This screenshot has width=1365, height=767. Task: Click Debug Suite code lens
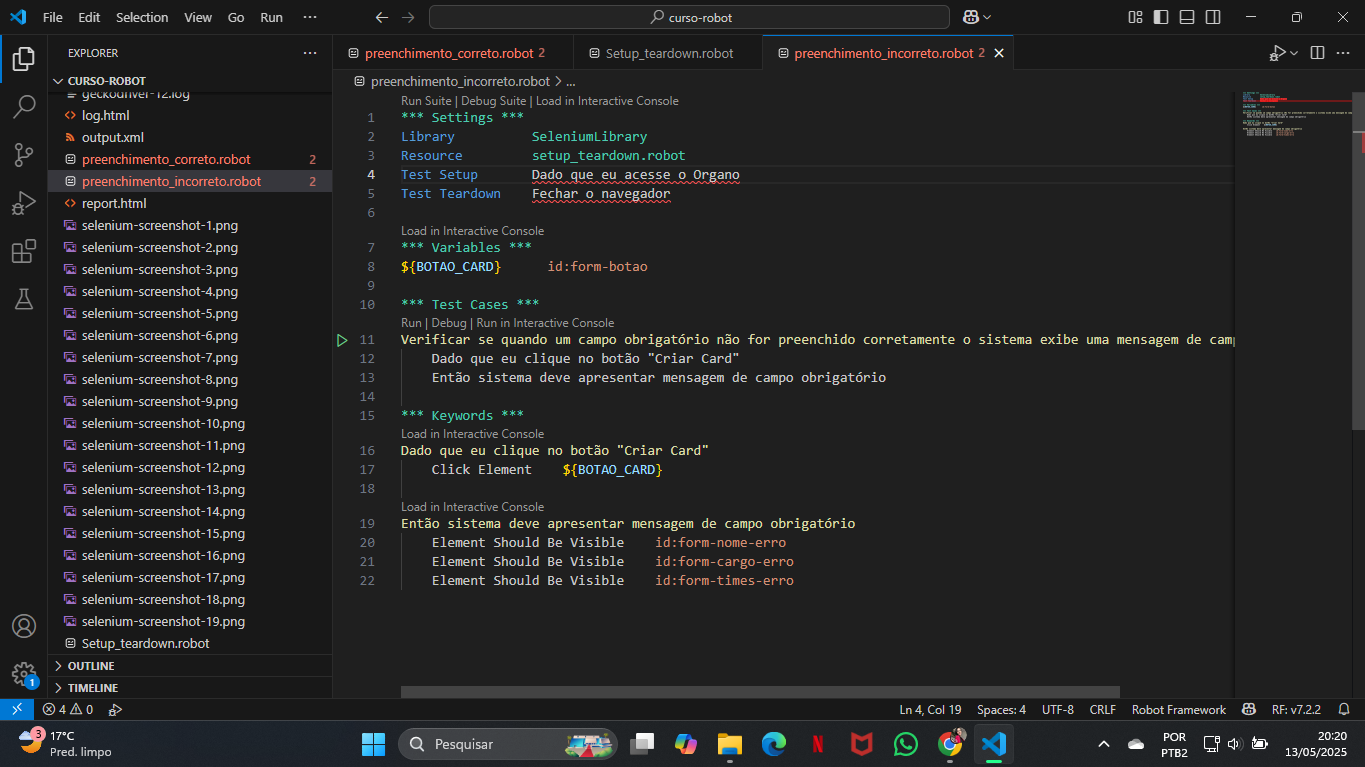pos(493,101)
